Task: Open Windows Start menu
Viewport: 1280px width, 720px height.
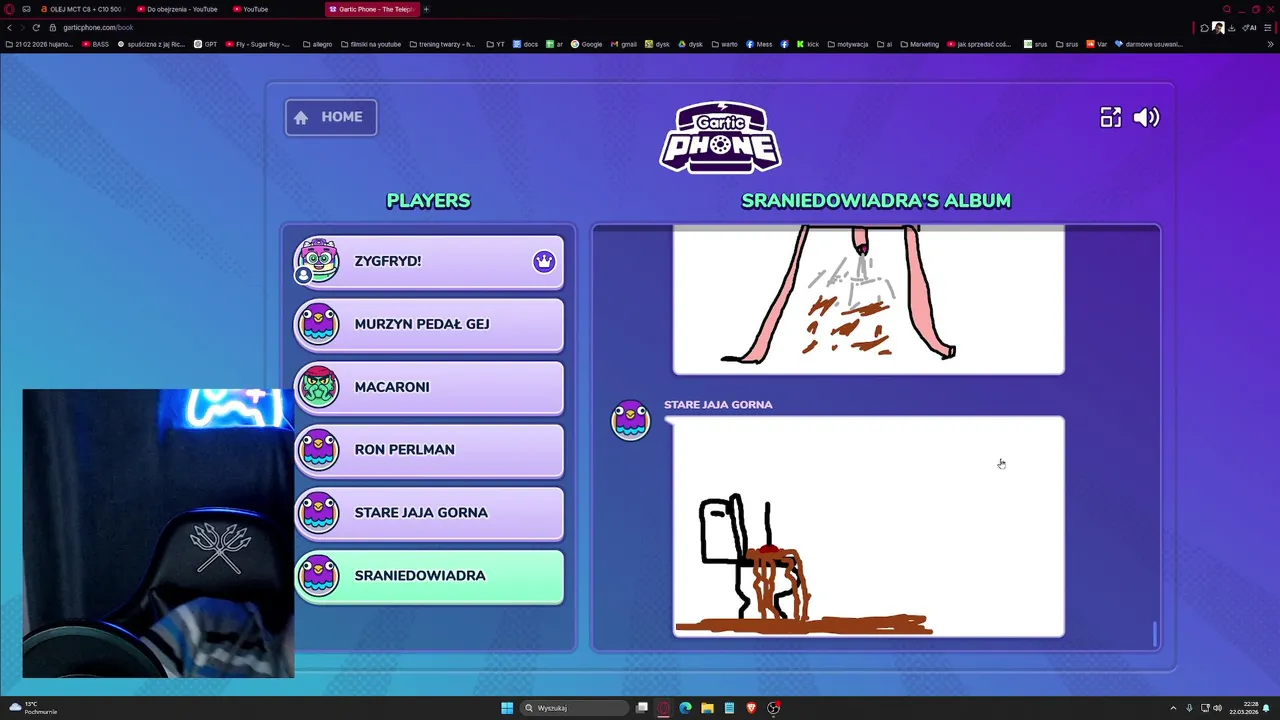Action: [x=507, y=708]
